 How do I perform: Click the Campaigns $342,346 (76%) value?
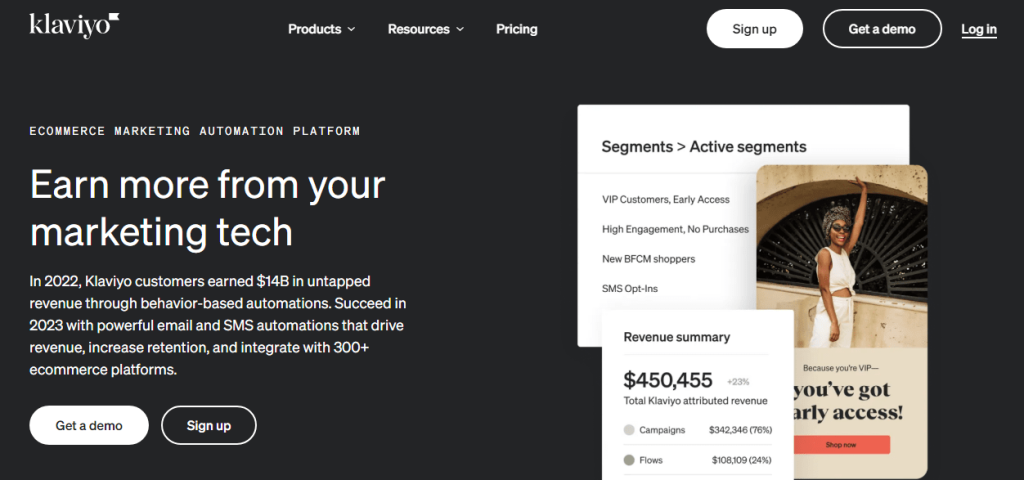pyautogui.click(x=741, y=430)
